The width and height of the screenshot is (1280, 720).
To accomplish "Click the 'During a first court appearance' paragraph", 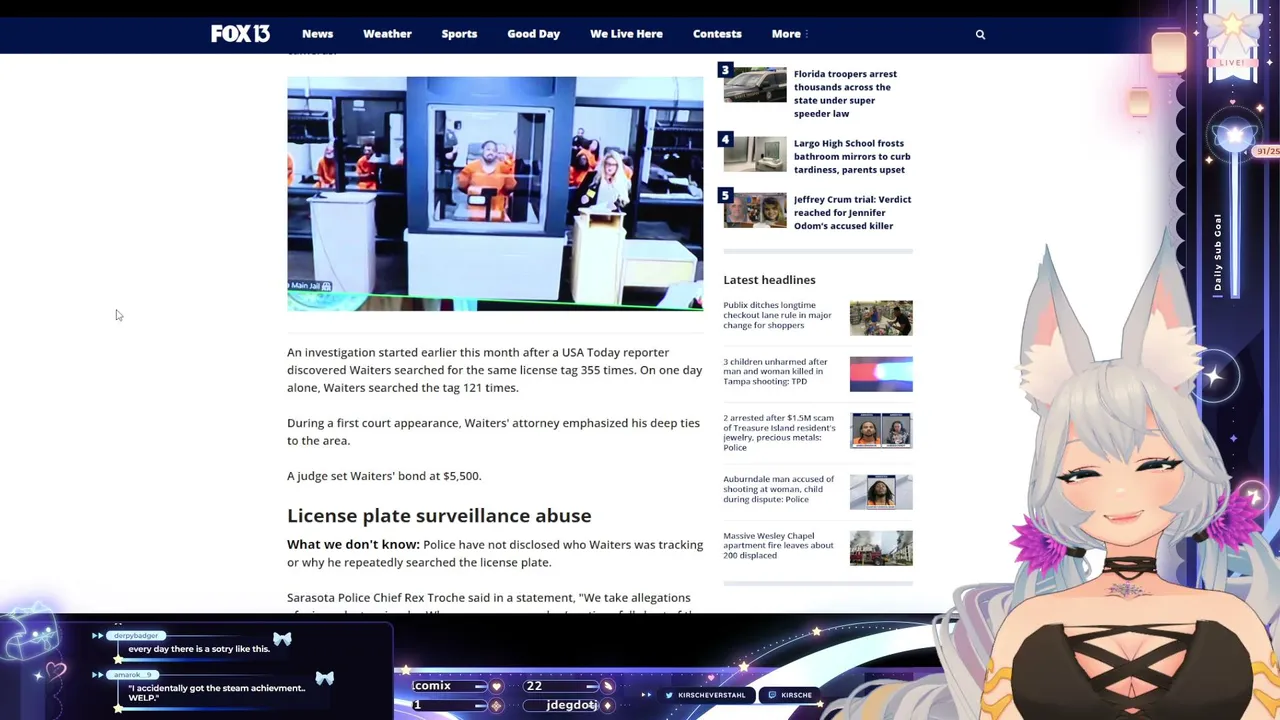I will click(x=493, y=431).
